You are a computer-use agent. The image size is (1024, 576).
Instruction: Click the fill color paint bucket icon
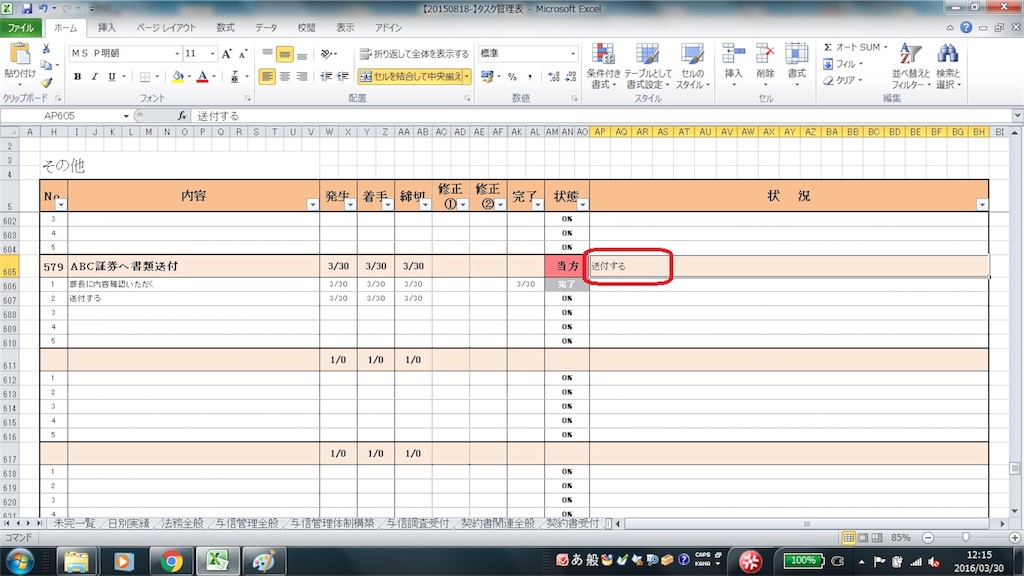178,77
